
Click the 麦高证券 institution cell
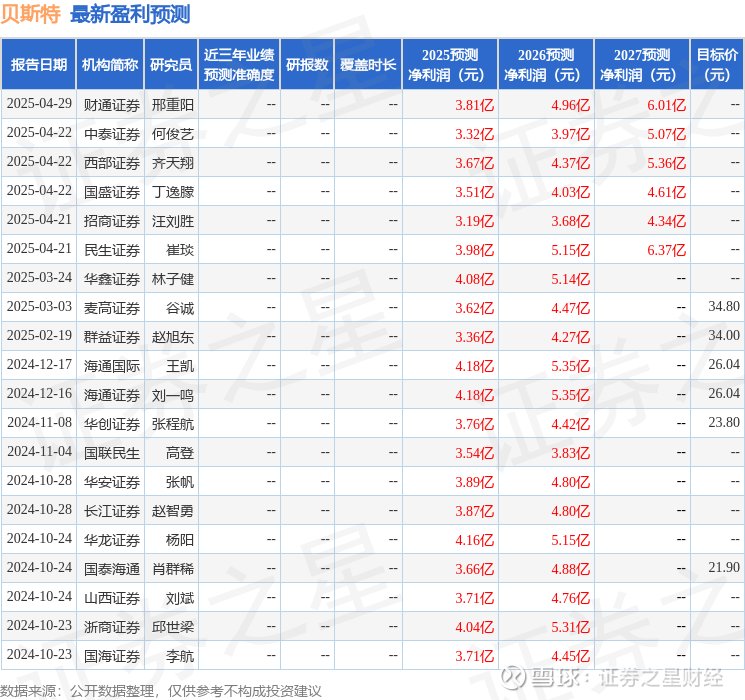point(112,308)
